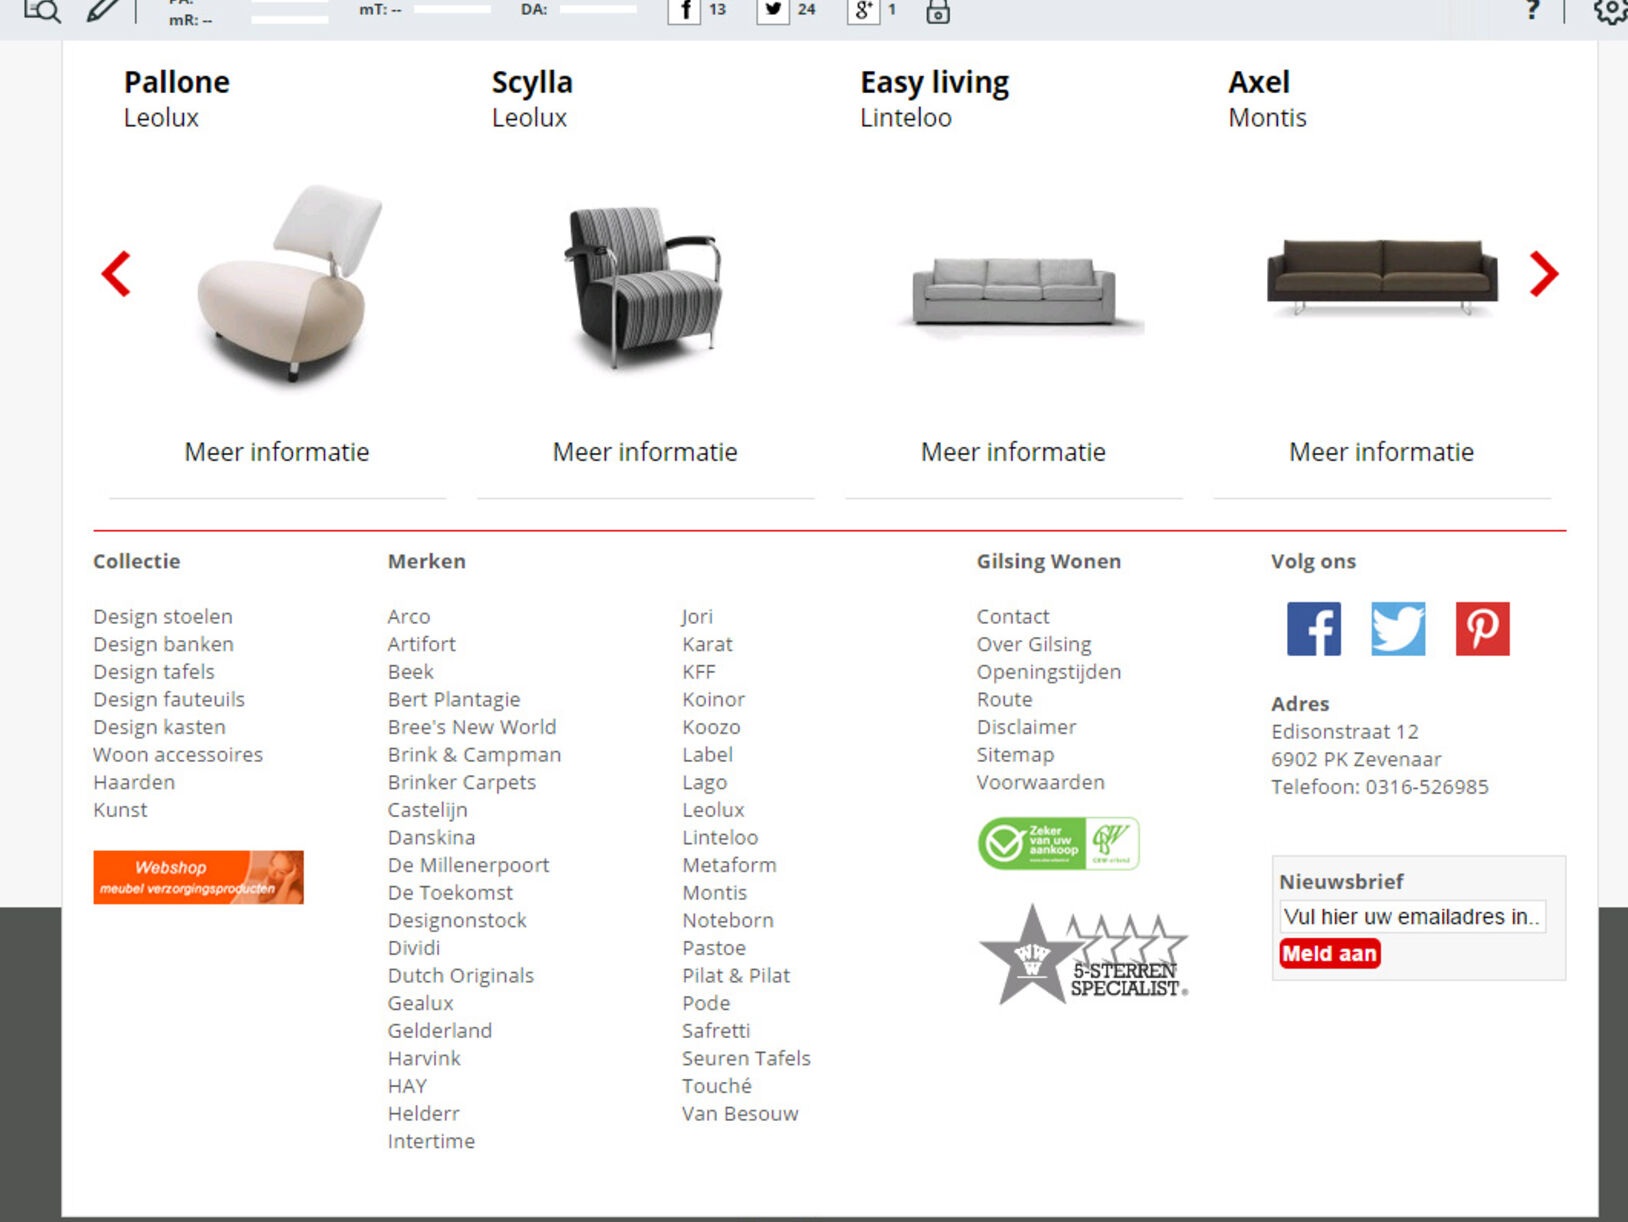Open Meer informatie for Axel
Screen dimensions: 1628x1222
click(1381, 452)
